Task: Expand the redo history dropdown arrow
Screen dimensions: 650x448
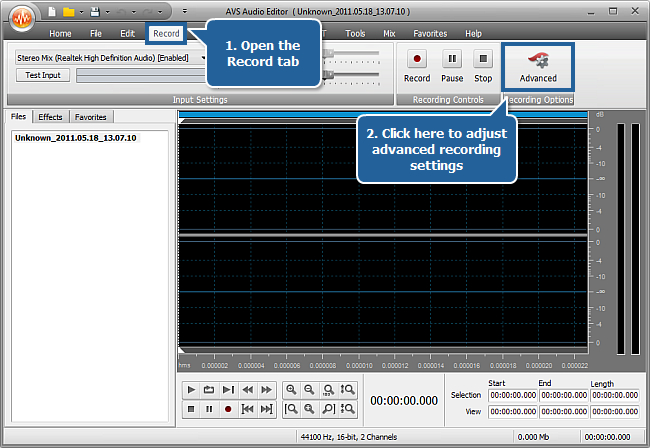Action: 160,12
